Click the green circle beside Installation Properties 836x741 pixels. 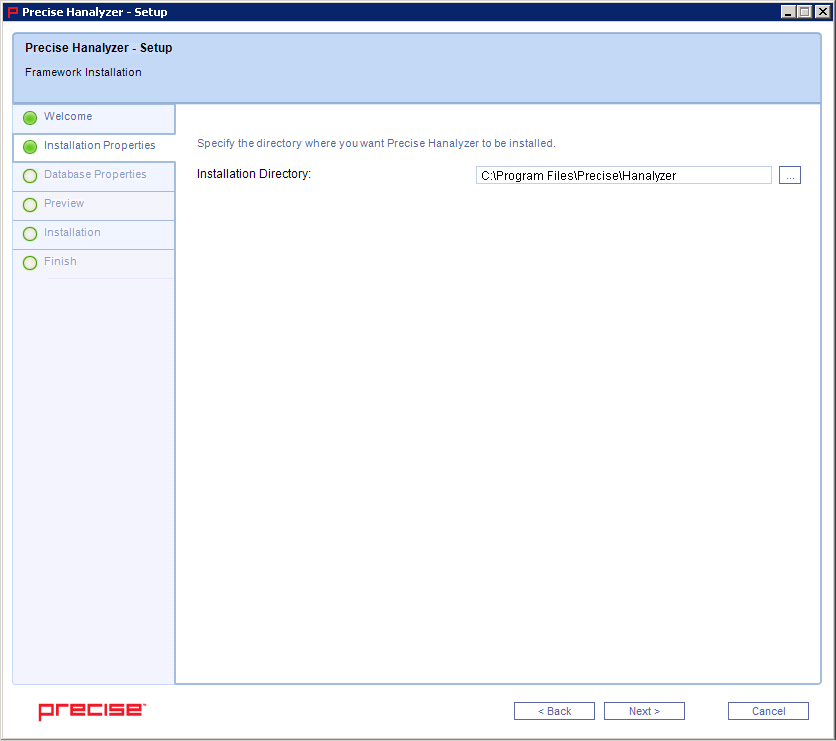30,147
